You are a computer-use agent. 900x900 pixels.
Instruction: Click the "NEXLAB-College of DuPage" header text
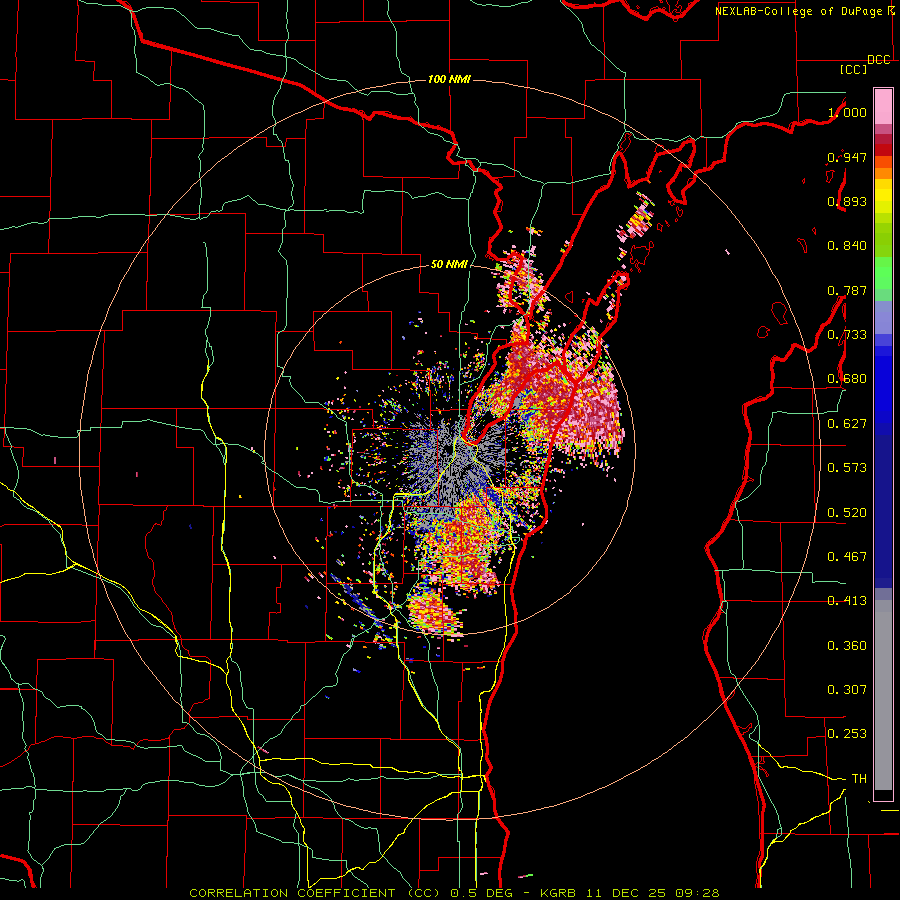[x=799, y=11]
